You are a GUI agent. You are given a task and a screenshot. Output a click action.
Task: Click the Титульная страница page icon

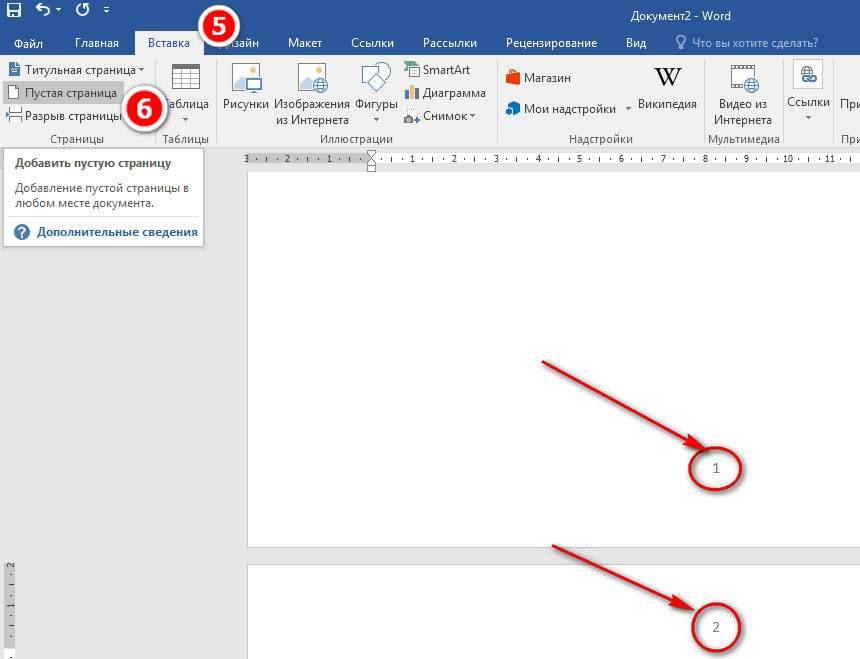[x=14, y=69]
